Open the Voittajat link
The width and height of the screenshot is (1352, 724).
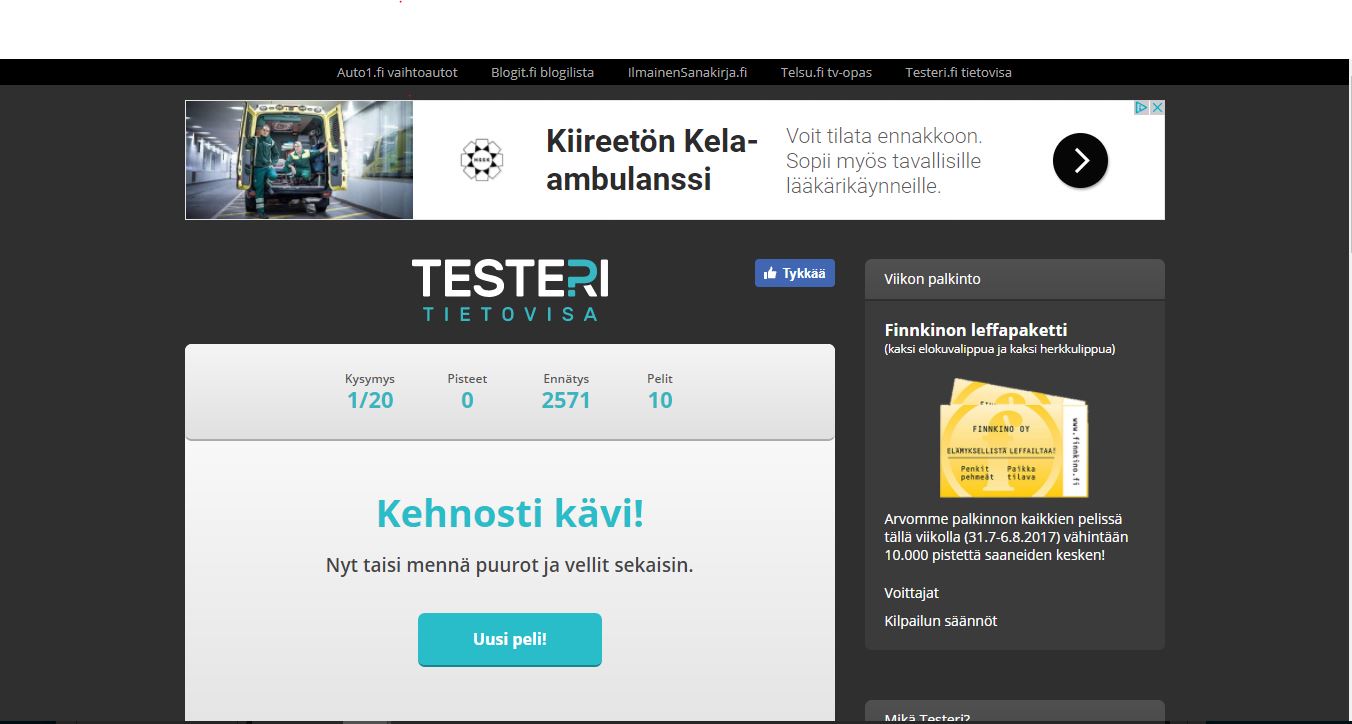click(911, 593)
